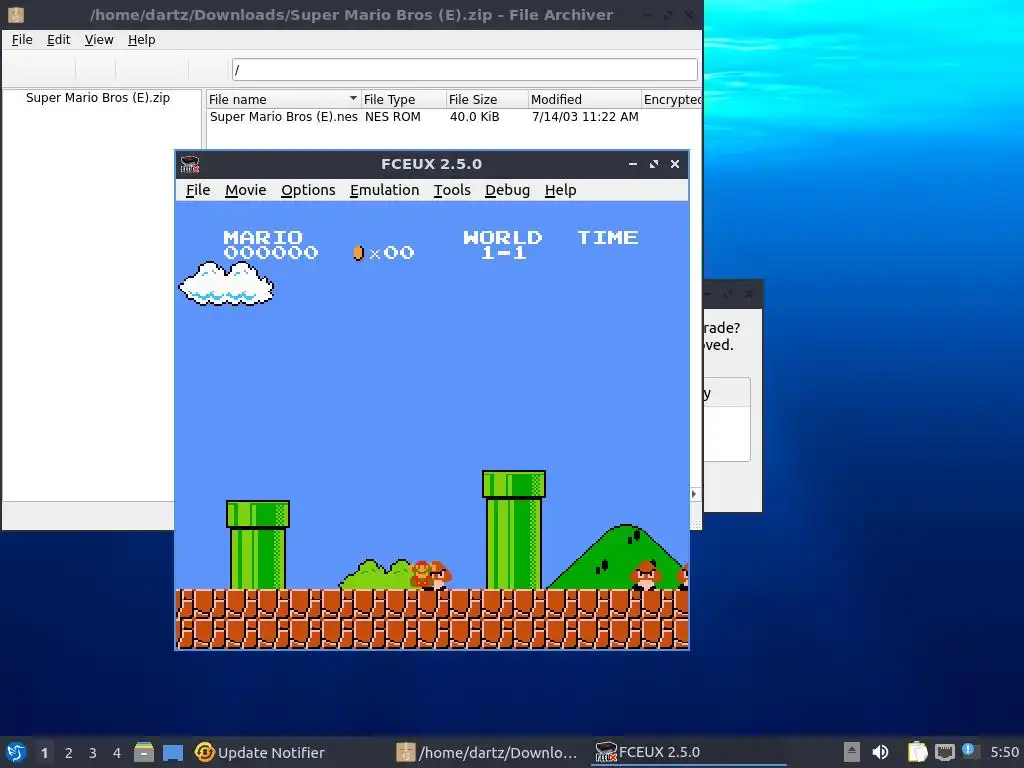
Task: Open the FCEUX File menu
Action: pyautogui.click(x=198, y=190)
